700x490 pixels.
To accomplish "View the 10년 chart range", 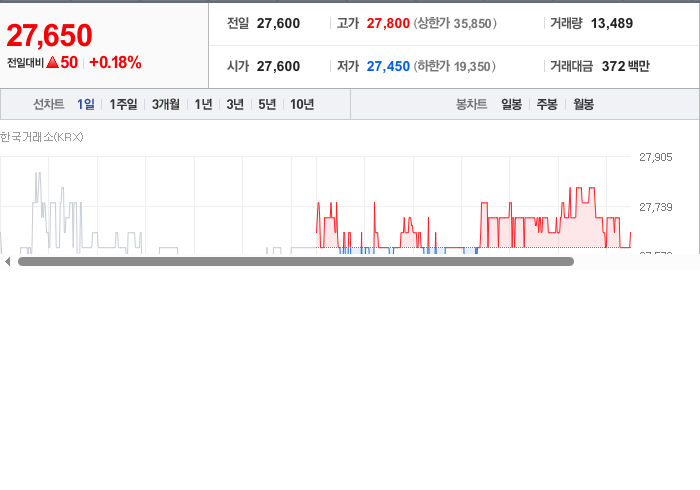I will point(302,104).
